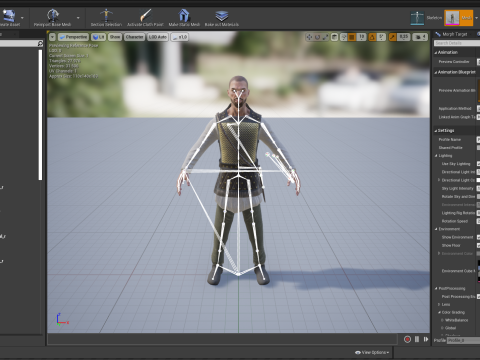The width and height of the screenshot is (480, 360).
Task: Toggle rotation snapping in the viewport
Action: (372, 37)
